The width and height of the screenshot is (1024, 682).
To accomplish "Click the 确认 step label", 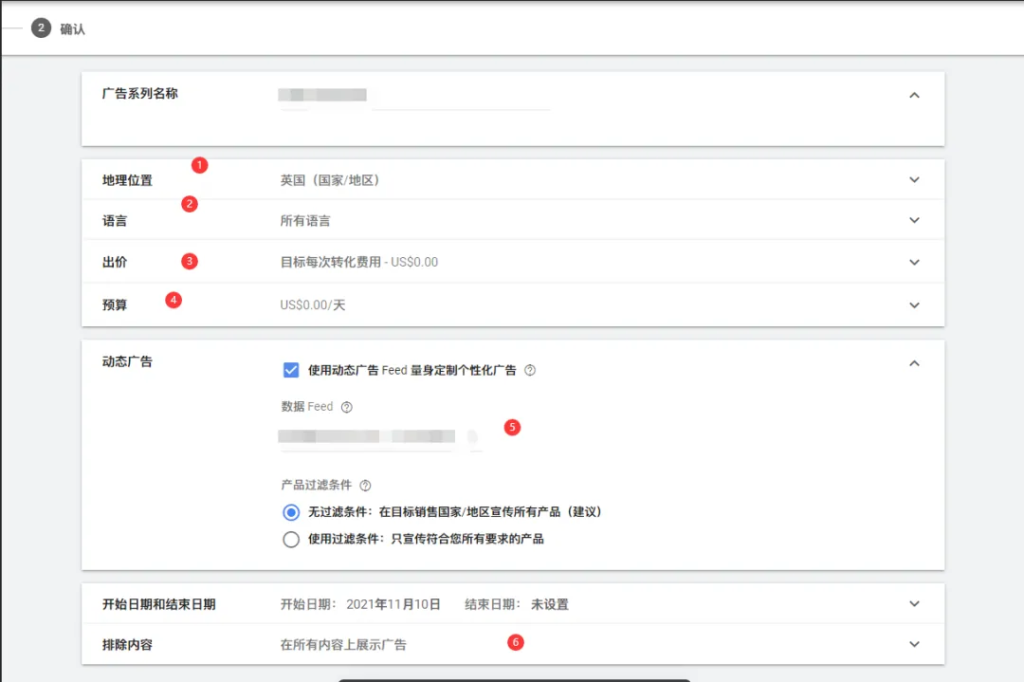I will click(72, 29).
